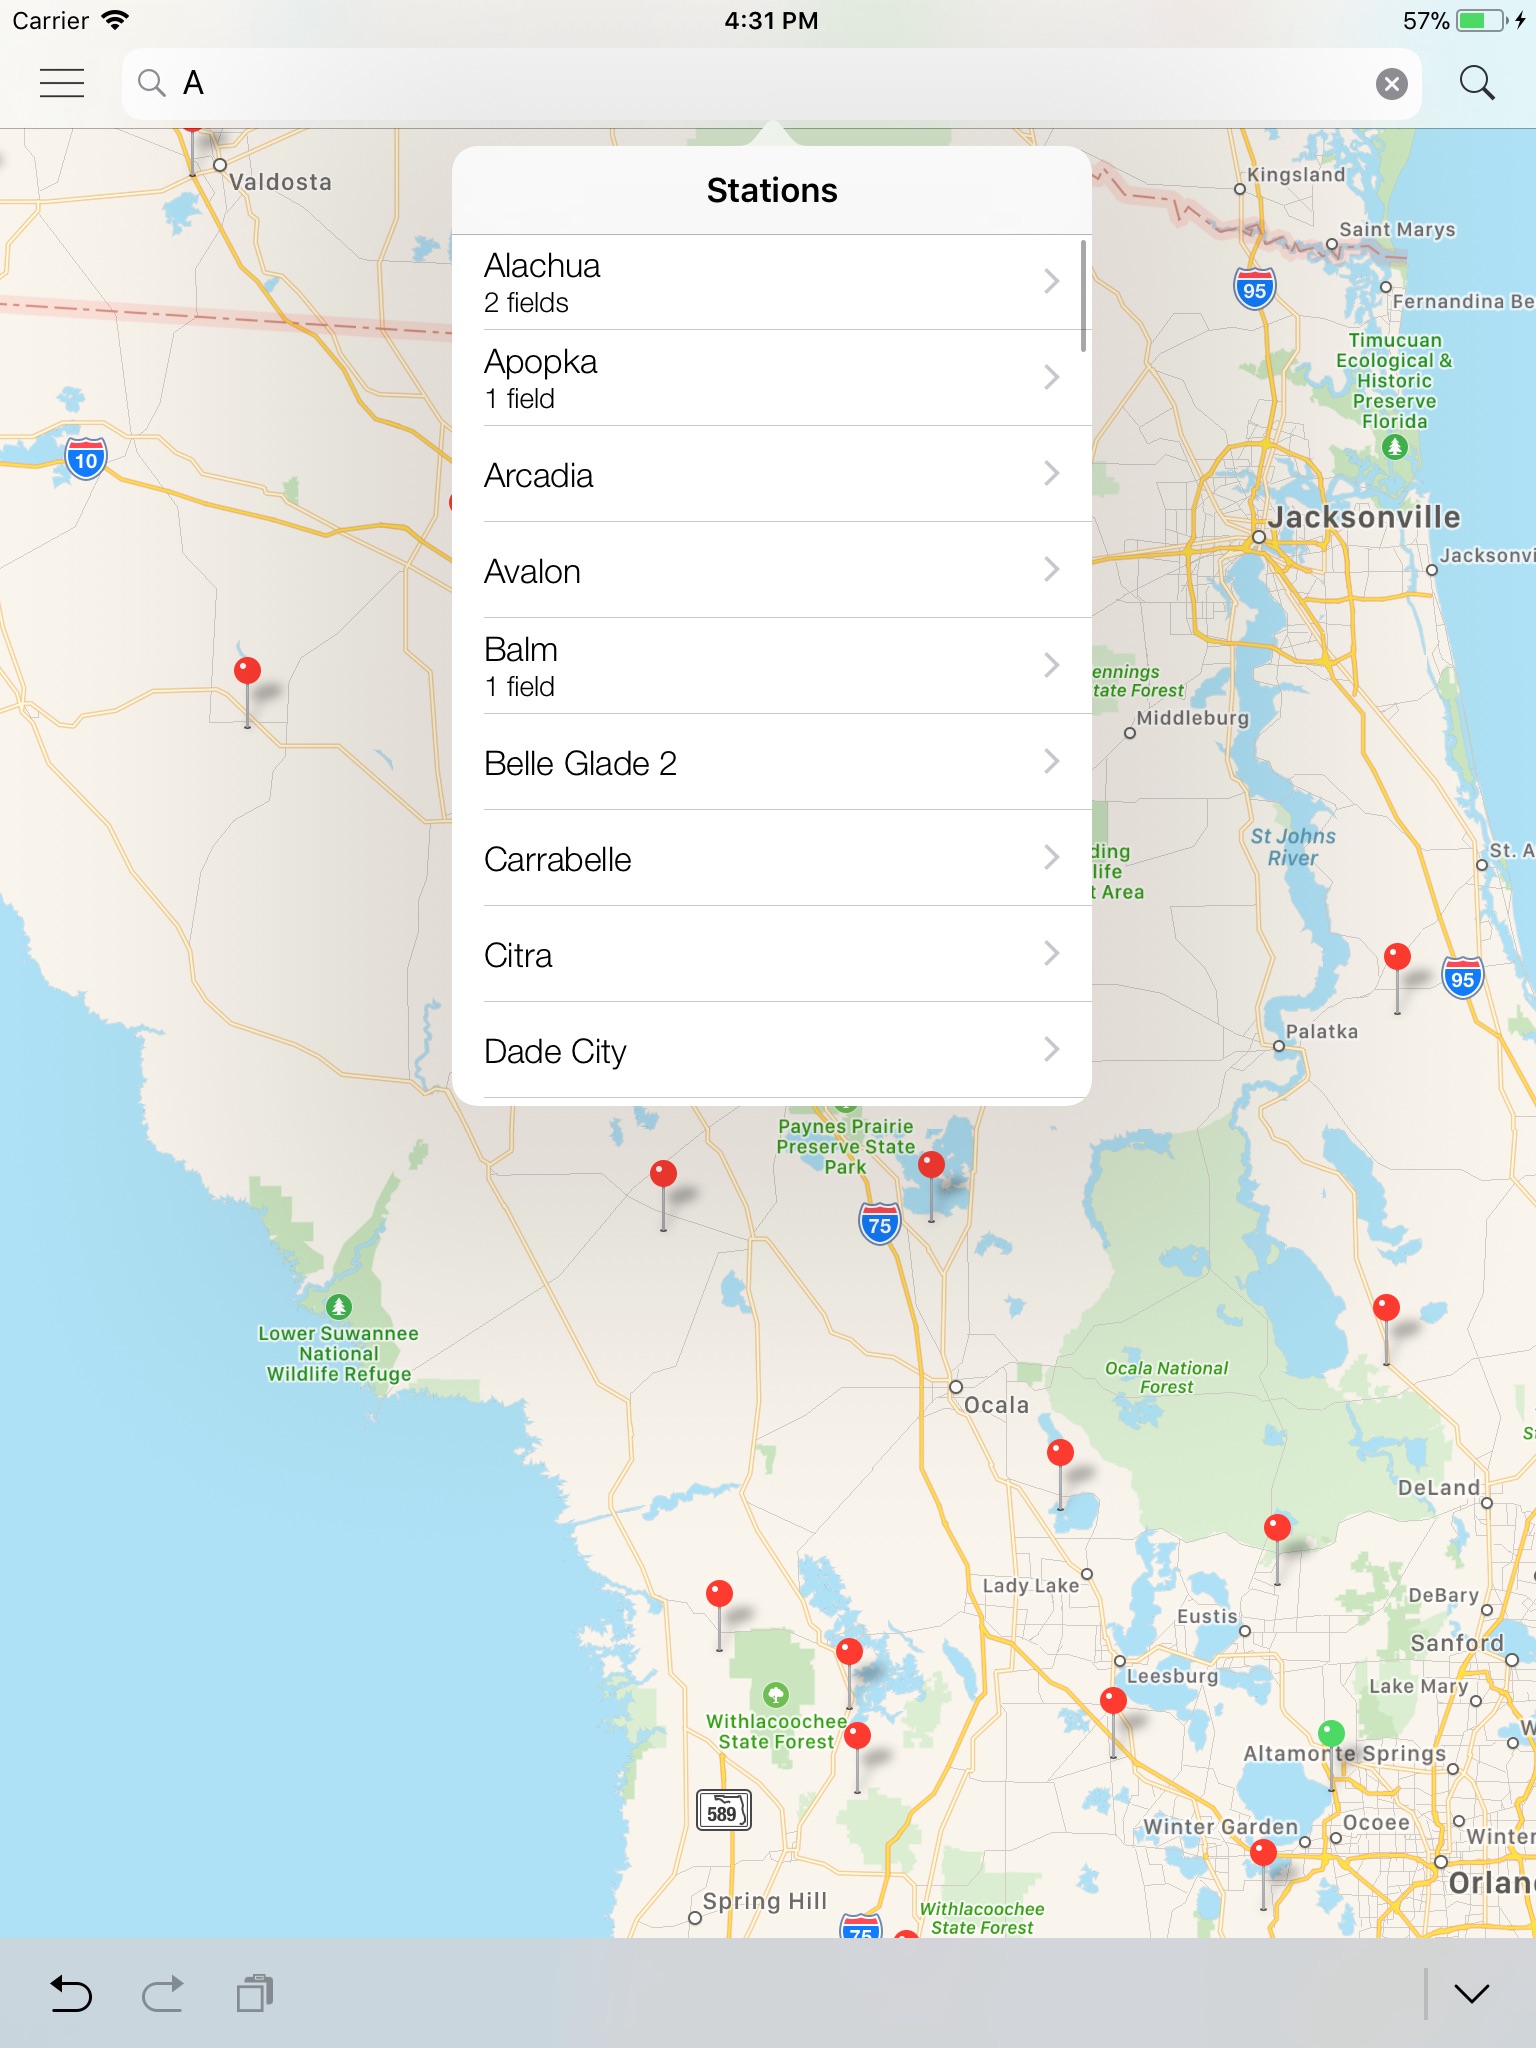Focus the search input containing "A"
Image resolution: width=1536 pixels, height=2048 pixels.
click(x=772, y=84)
